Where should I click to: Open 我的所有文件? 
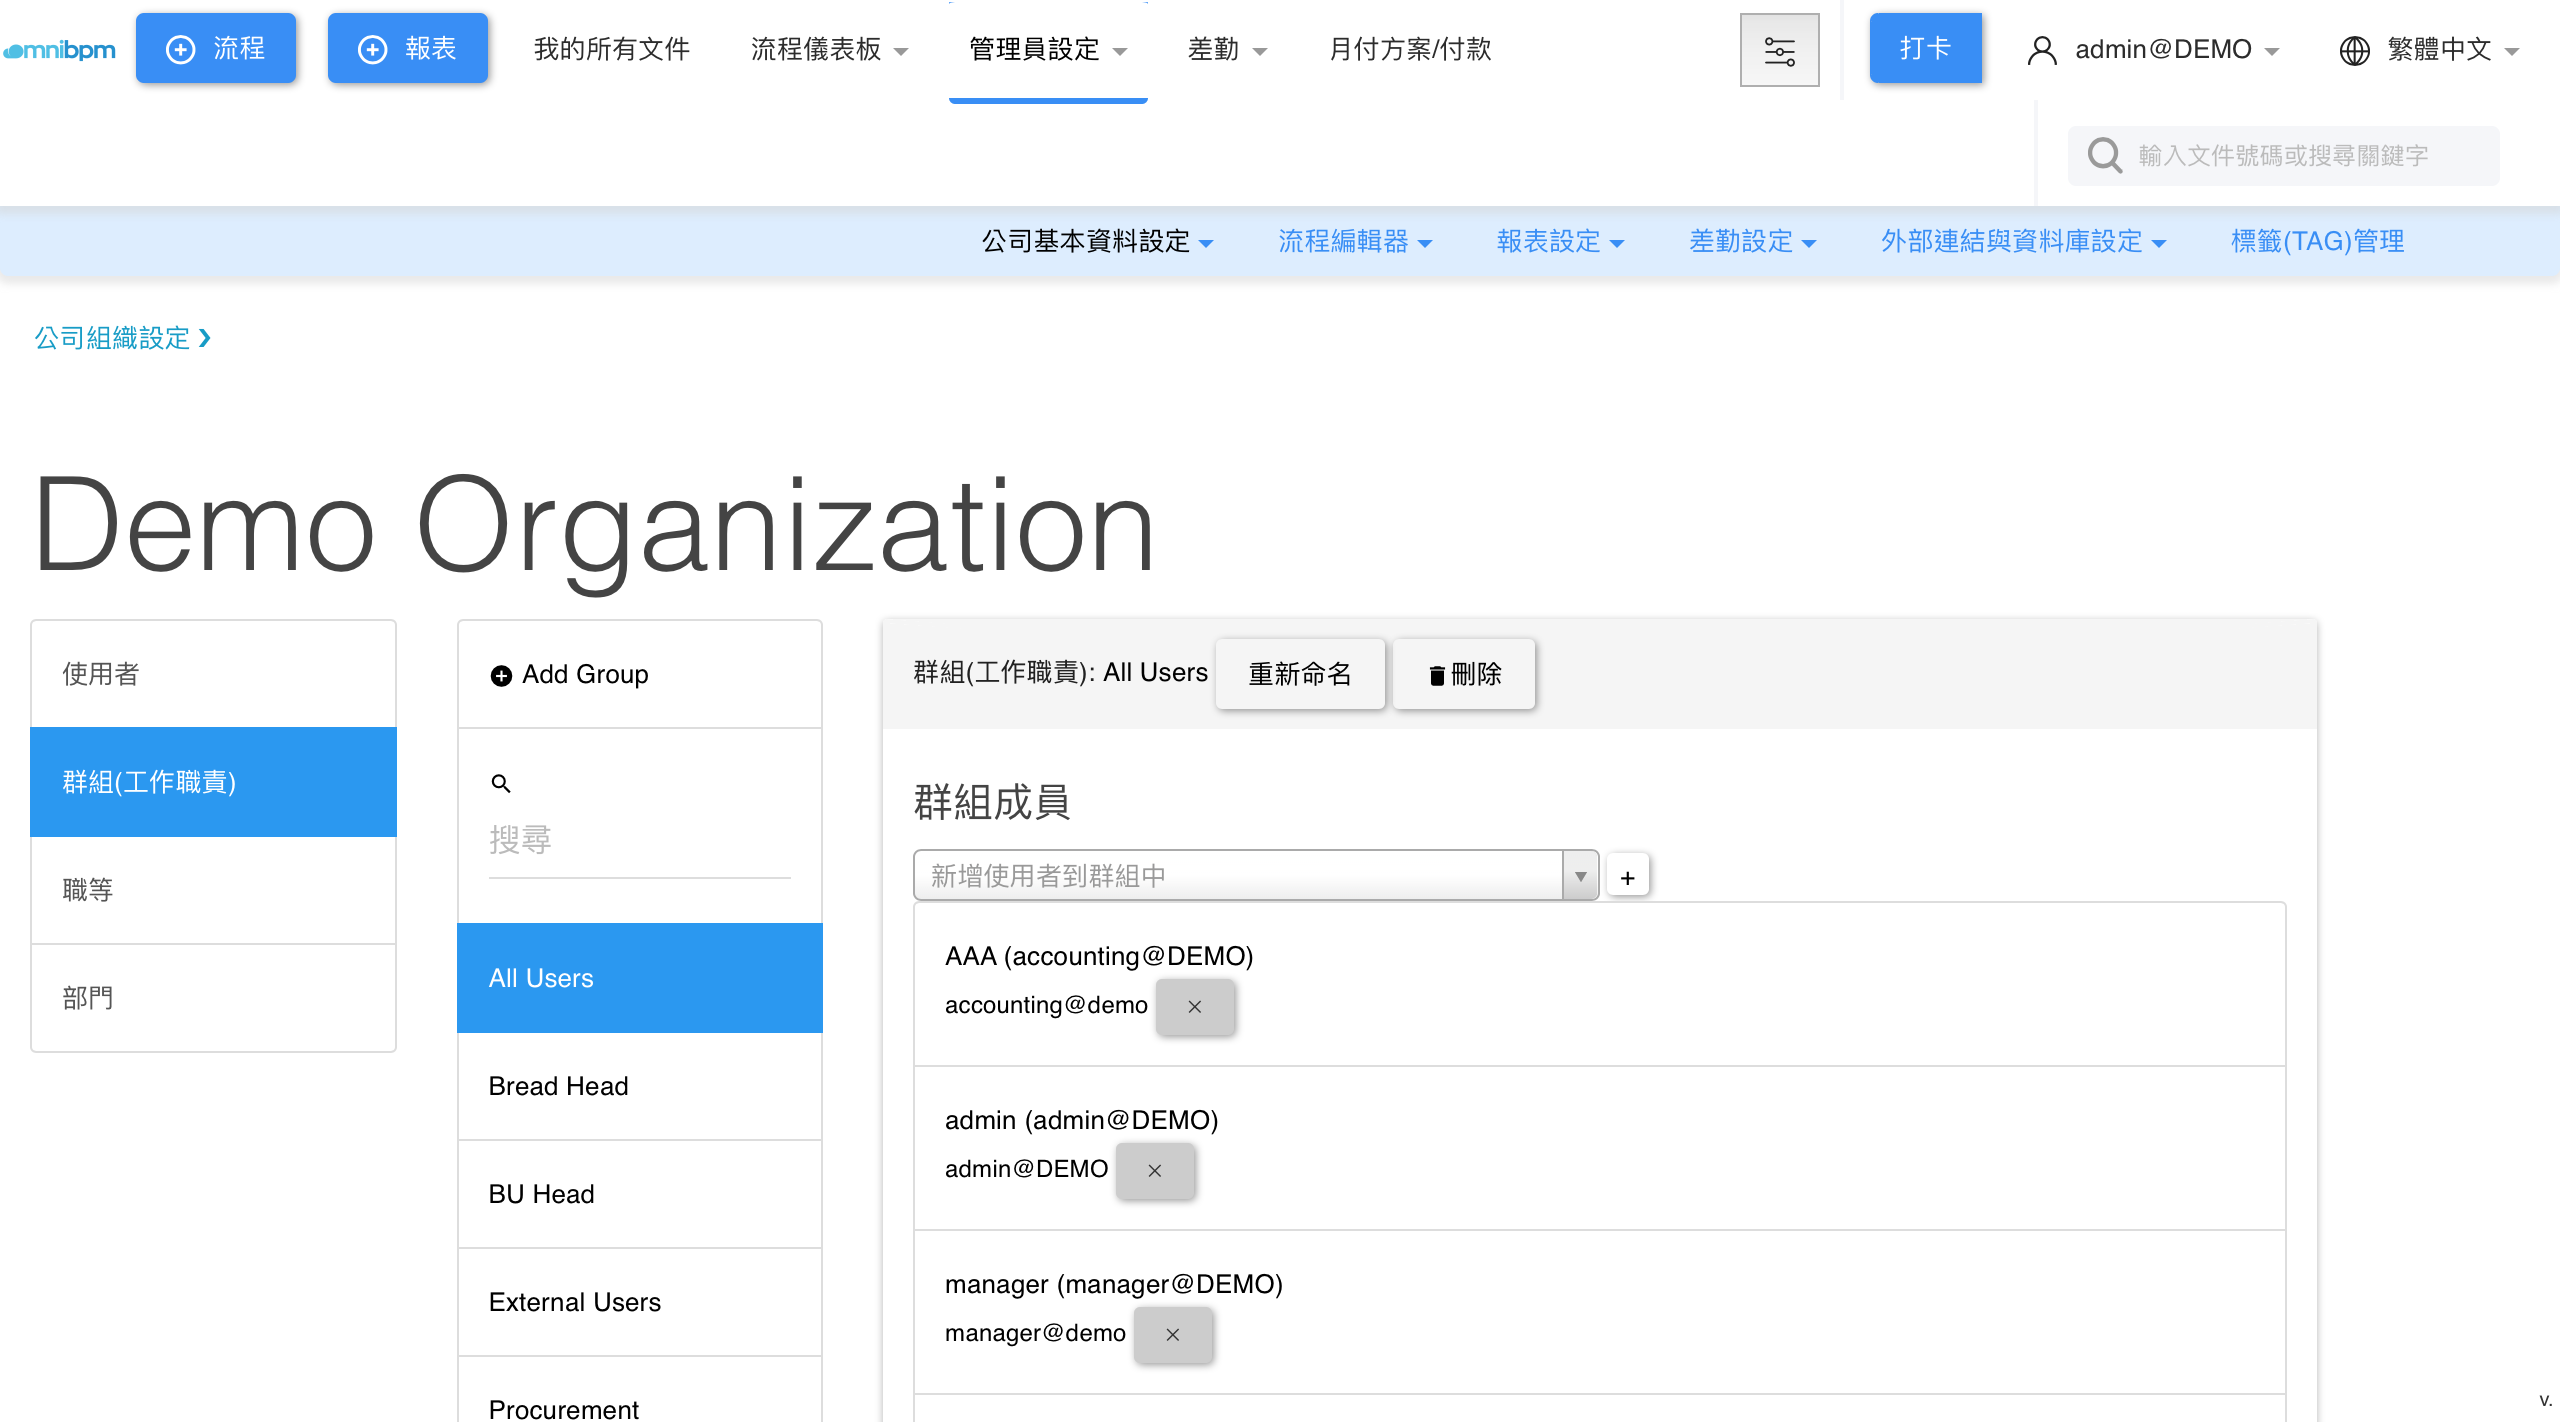click(611, 49)
